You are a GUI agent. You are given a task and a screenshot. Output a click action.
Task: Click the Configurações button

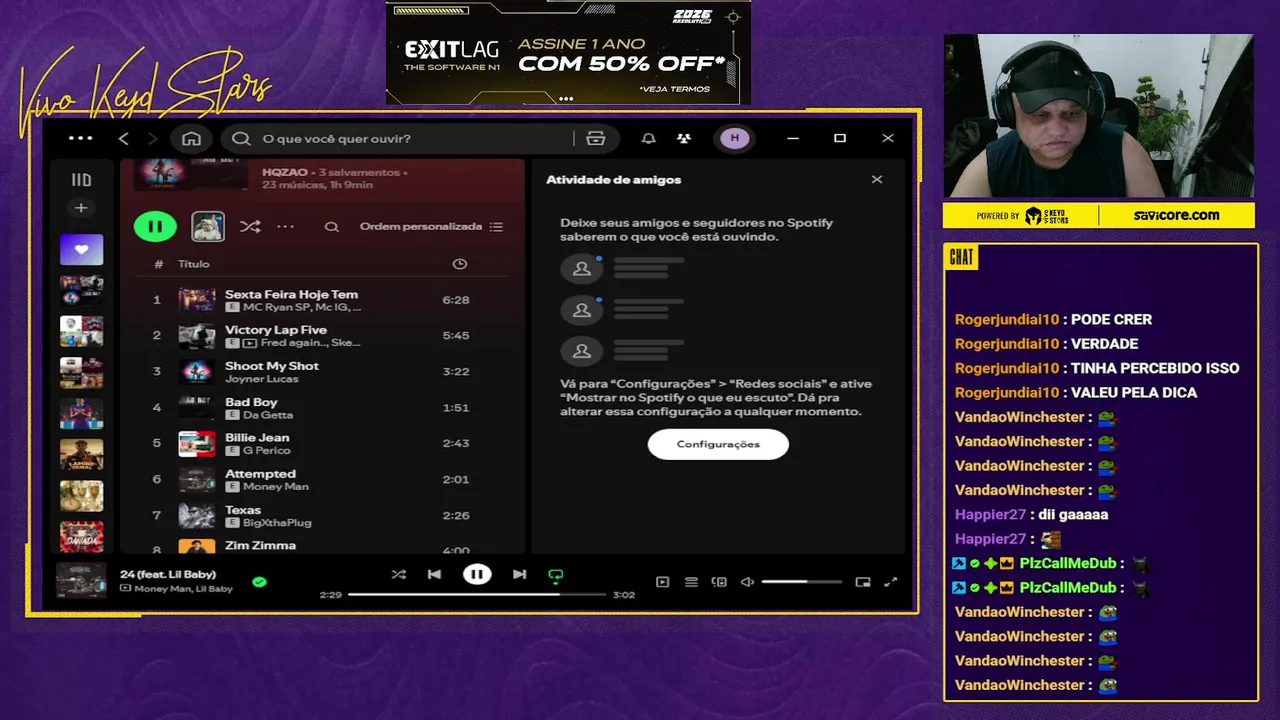pos(718,444)
